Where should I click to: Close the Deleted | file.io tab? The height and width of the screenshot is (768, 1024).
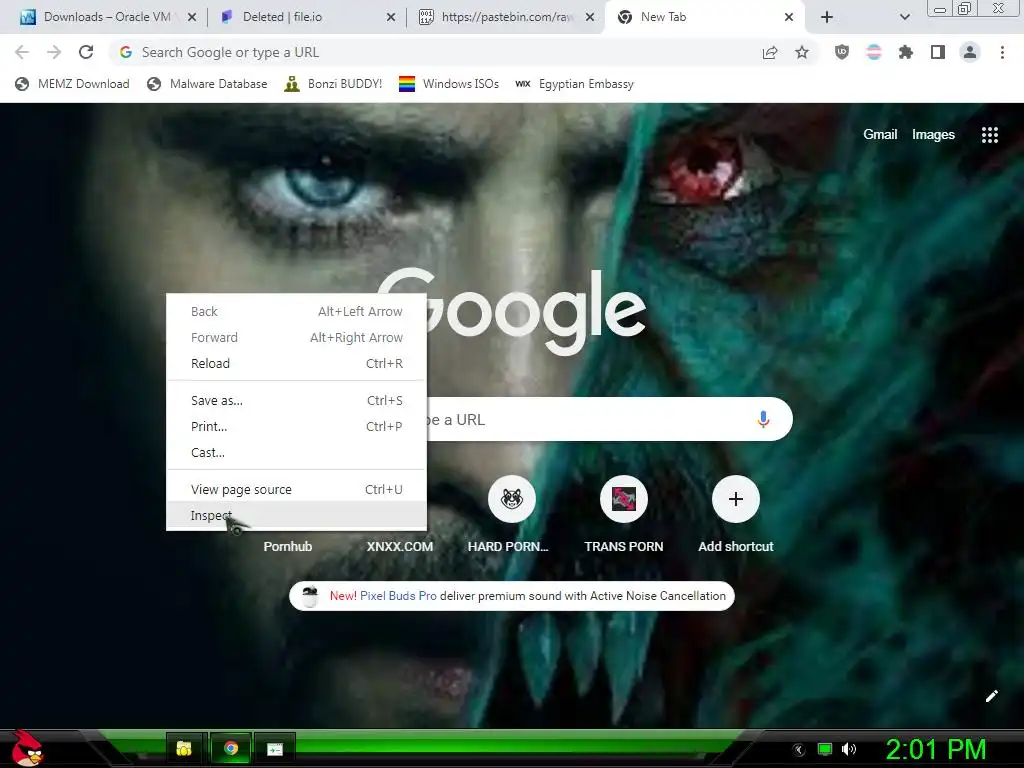[391, 17]
